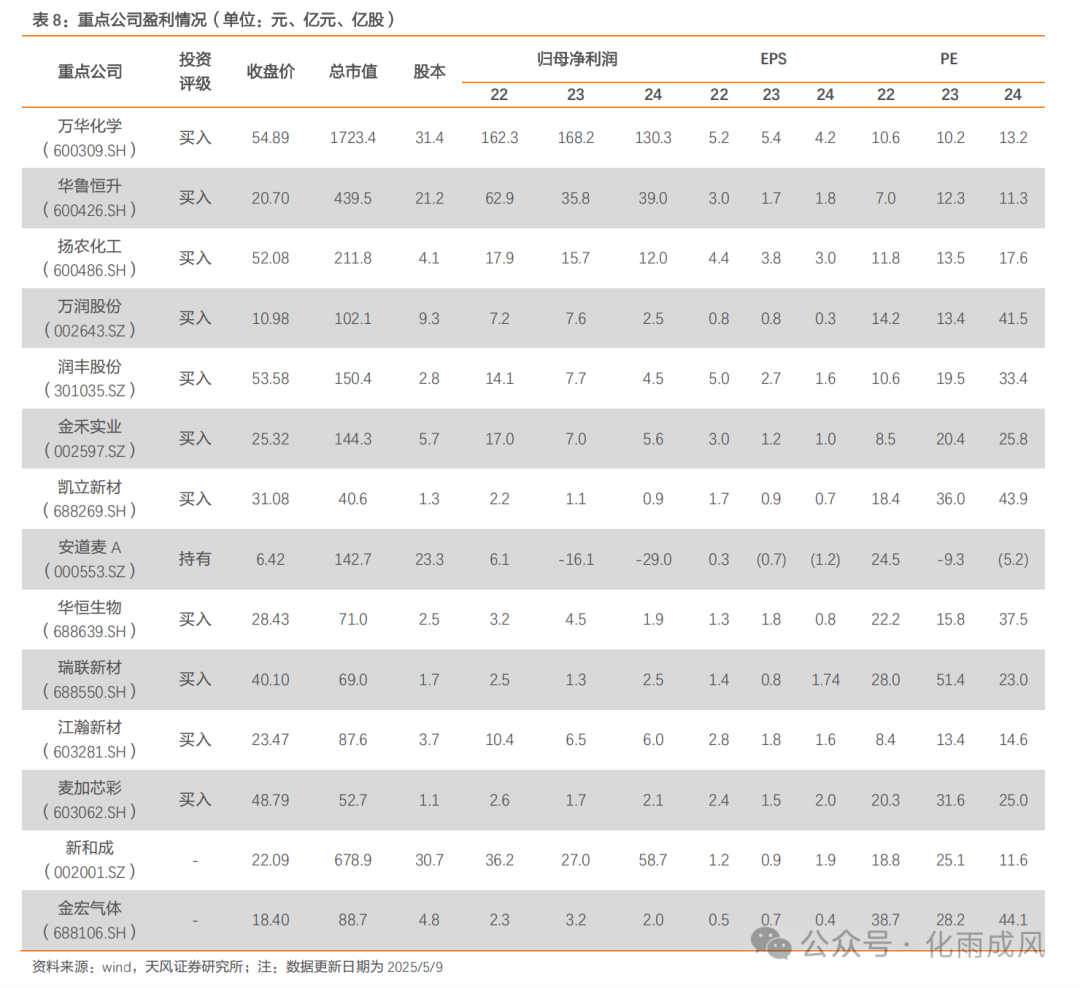This screenshot has width=1080, height=988.
Task: Click company name '安道麦 A'
Action: 90,548
